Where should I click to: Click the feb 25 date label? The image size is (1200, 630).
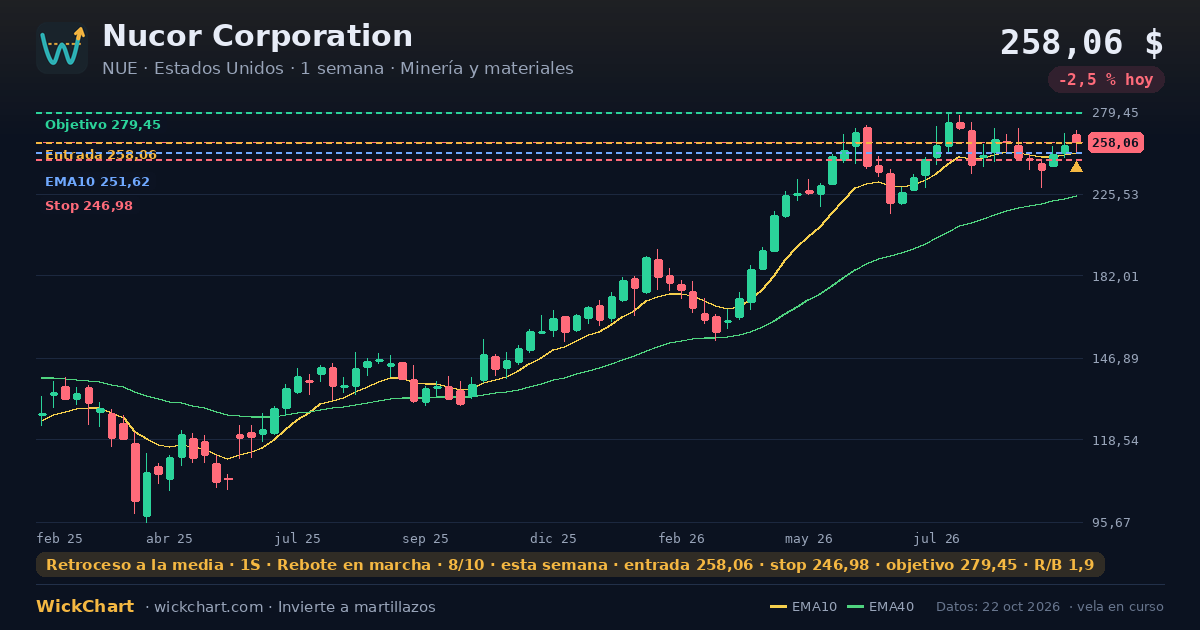coord(59,539)
